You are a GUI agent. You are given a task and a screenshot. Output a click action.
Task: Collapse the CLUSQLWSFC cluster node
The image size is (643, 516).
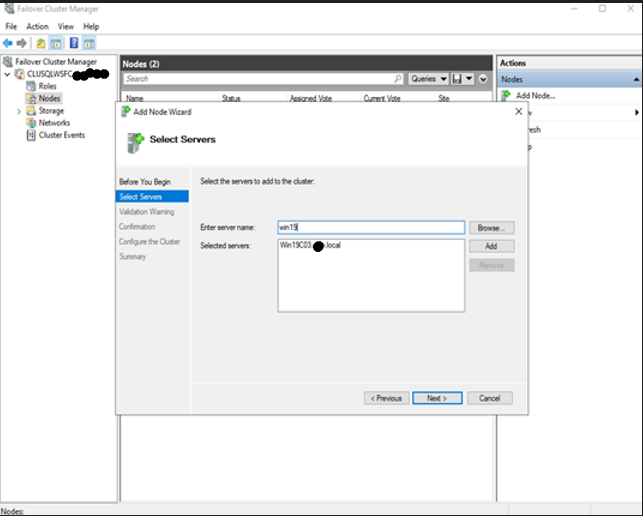pos(8,74)
